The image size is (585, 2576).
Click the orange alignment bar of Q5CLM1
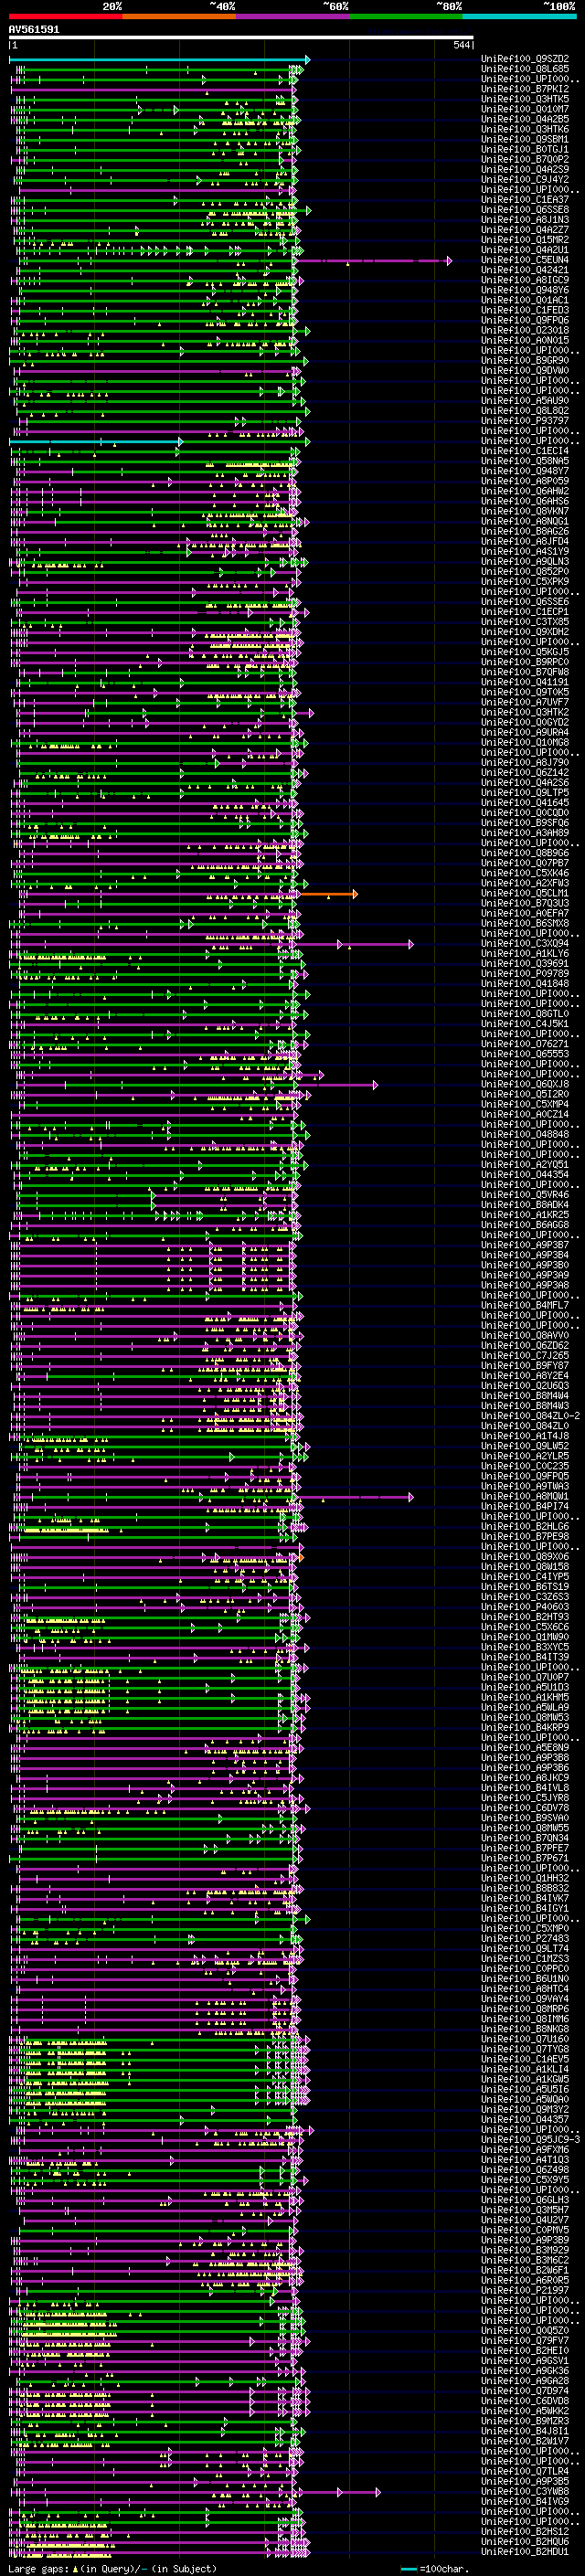tap(329, 894)
